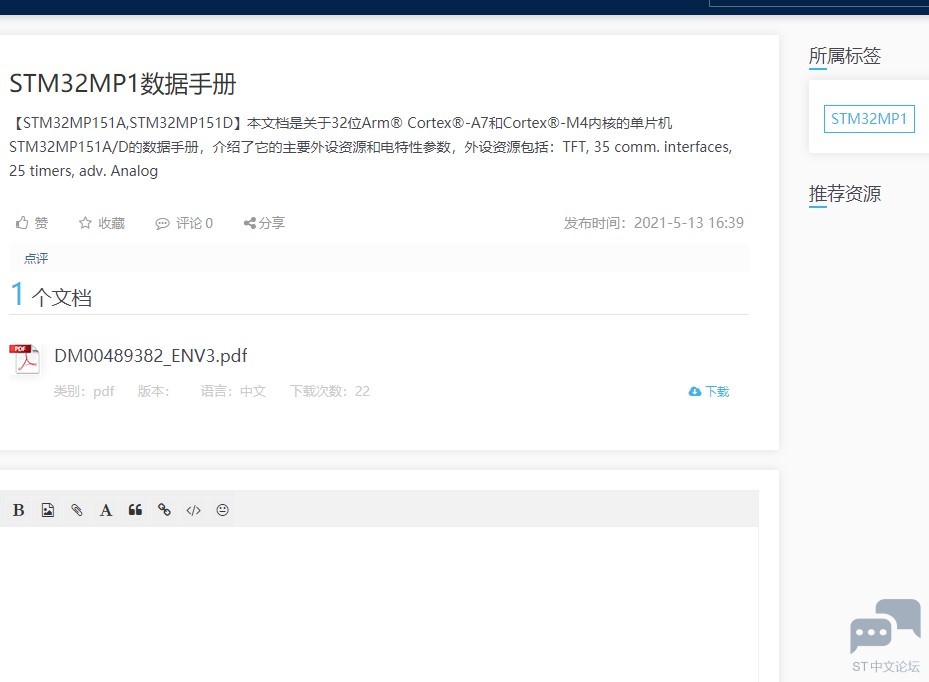This screenshot has width=929, height=682.
Task: Insert code block in editor
Action: [193, 510]
